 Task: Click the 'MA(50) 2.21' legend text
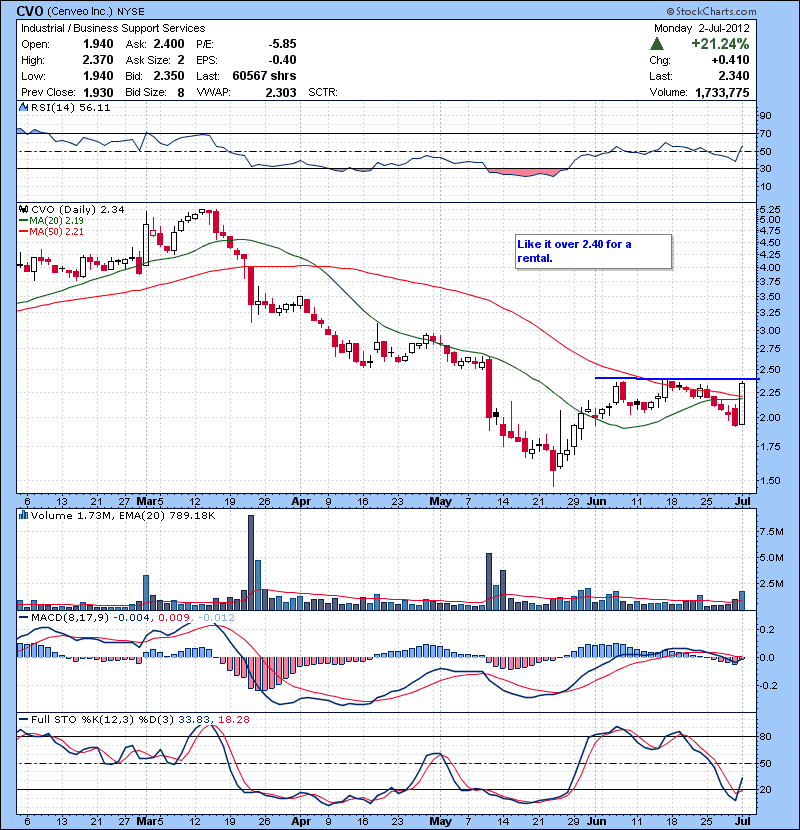point(56,231)
